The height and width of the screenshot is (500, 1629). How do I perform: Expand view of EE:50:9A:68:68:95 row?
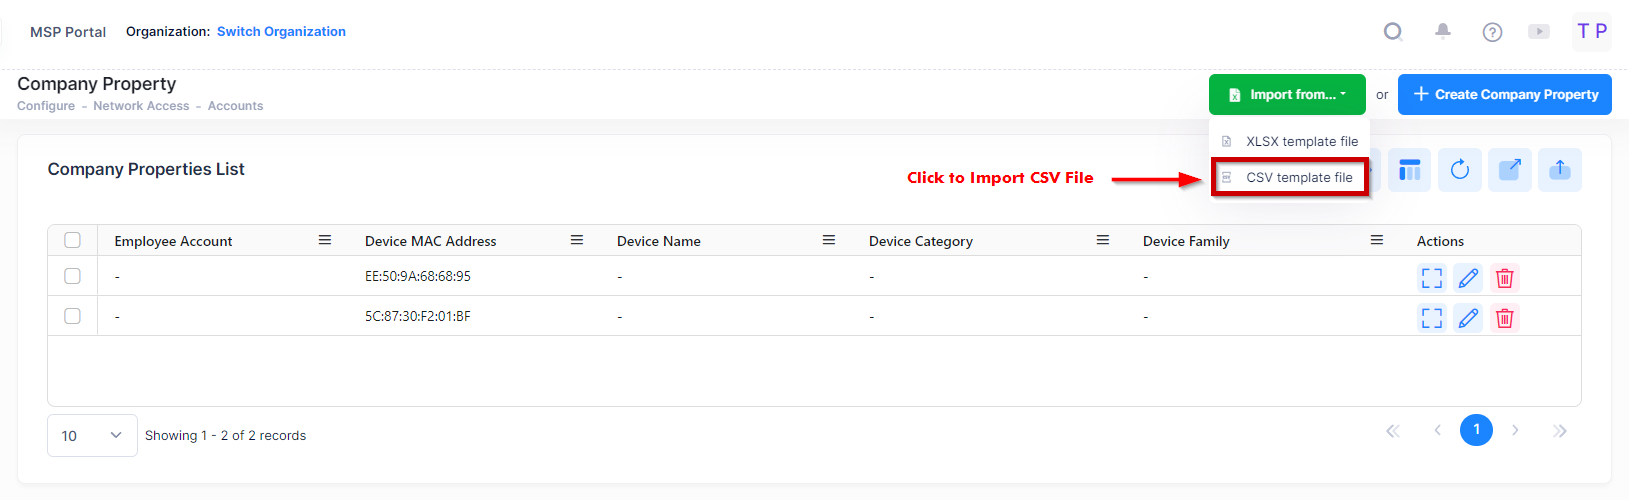(x=1432, y=278)
